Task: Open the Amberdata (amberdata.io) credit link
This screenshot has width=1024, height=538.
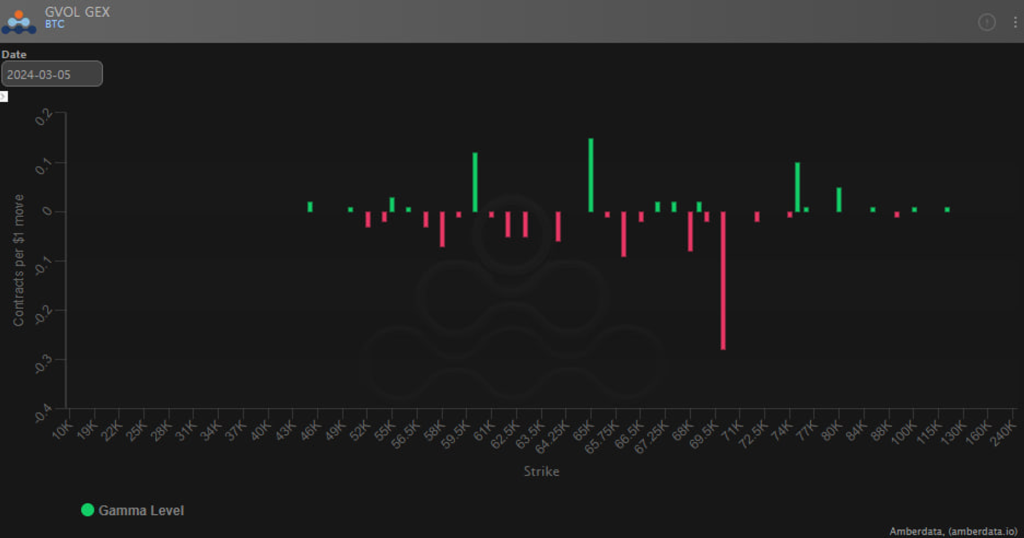Action: click(x=955, y=531)
